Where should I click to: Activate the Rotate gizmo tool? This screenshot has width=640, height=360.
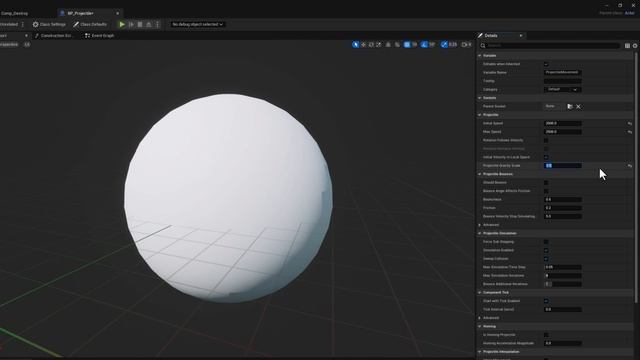point(371,44)
